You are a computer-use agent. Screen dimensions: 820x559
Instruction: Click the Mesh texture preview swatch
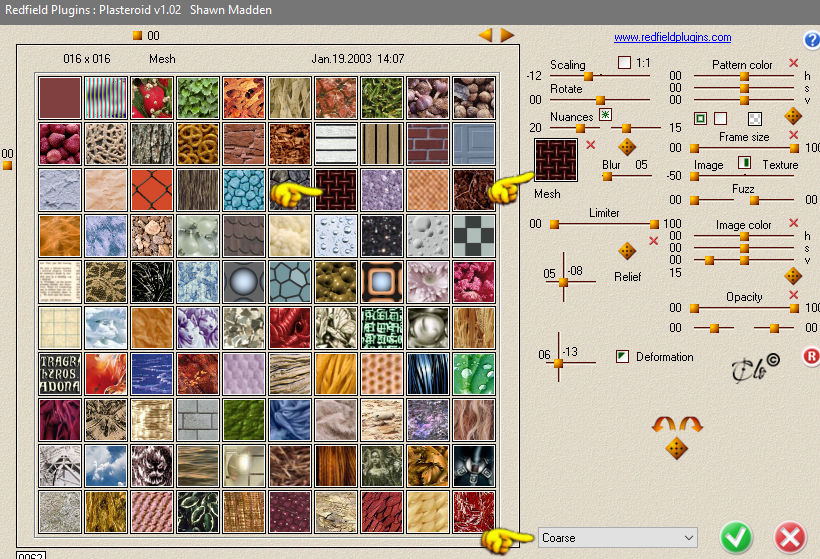[556, 160]
